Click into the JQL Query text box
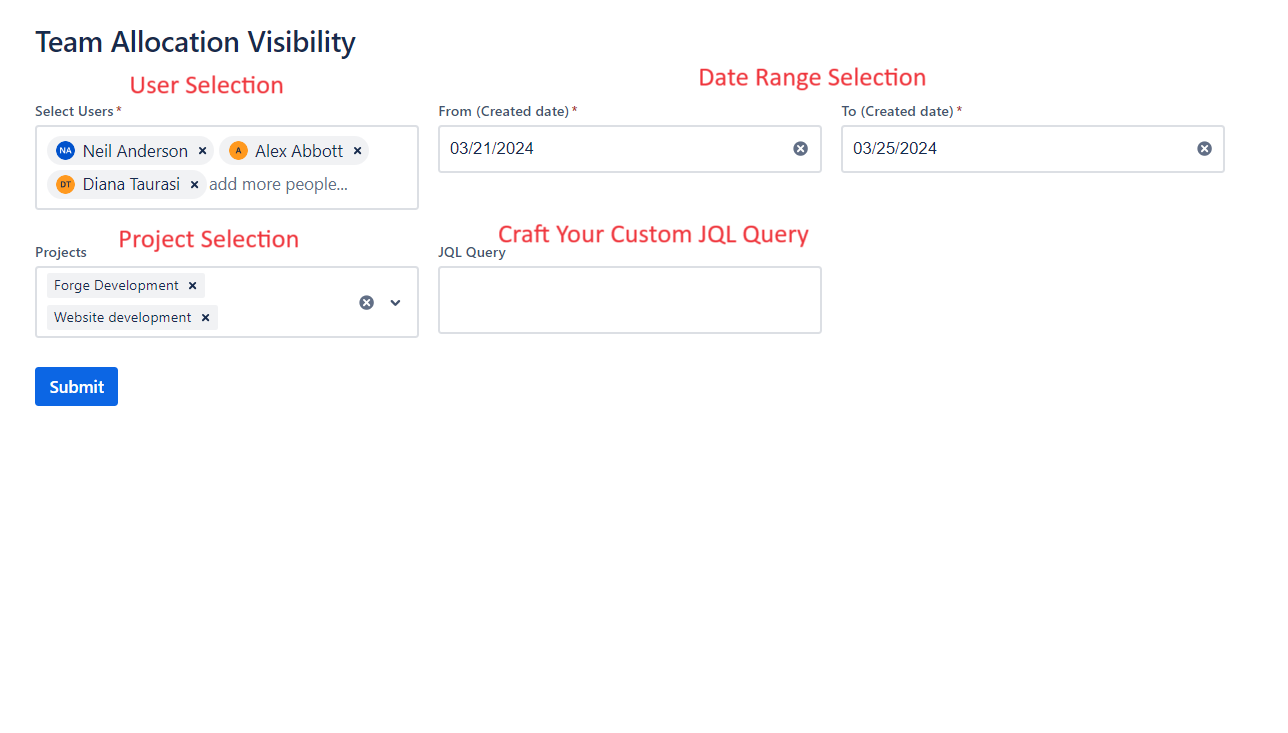This screenshot has width=1288, height=733. tap(629, 300)
